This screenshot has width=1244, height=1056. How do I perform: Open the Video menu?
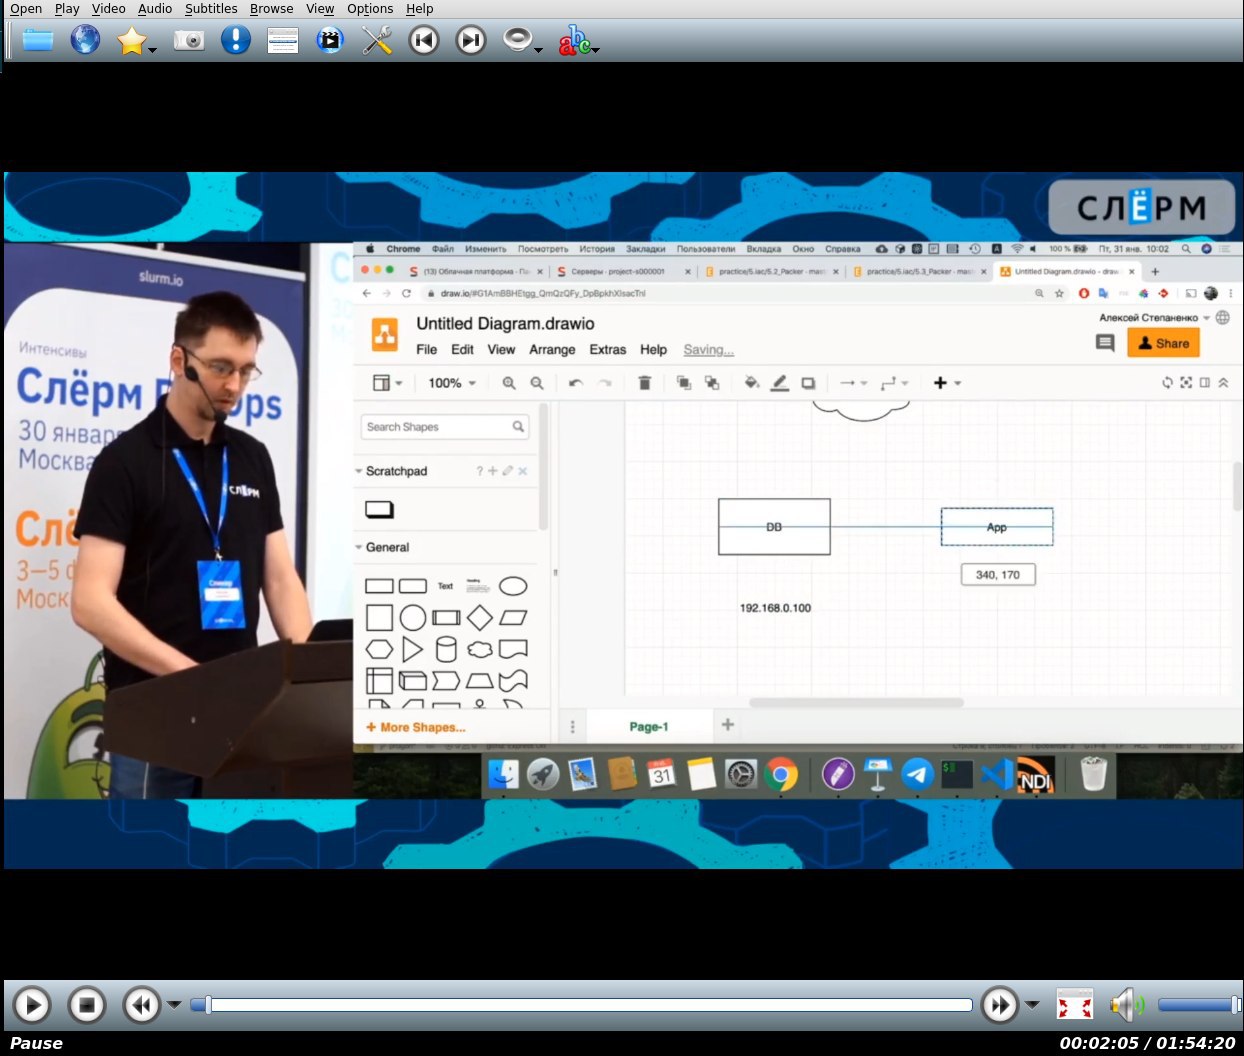108,8
